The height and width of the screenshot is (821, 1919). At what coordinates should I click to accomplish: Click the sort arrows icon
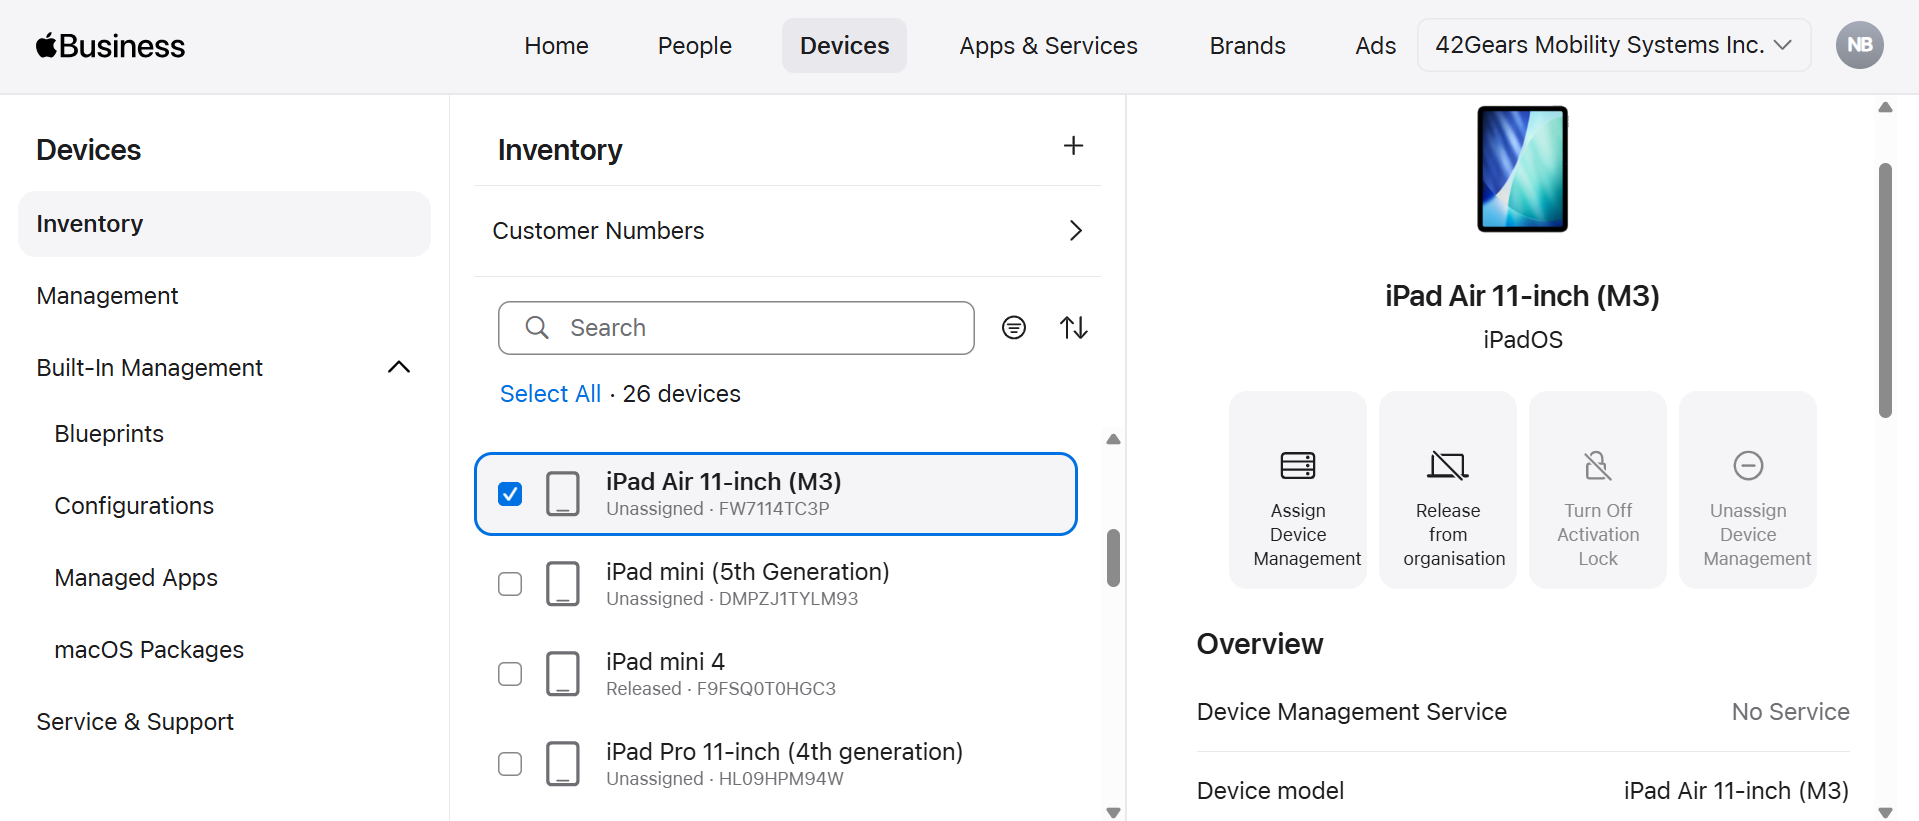[1073, 328]
